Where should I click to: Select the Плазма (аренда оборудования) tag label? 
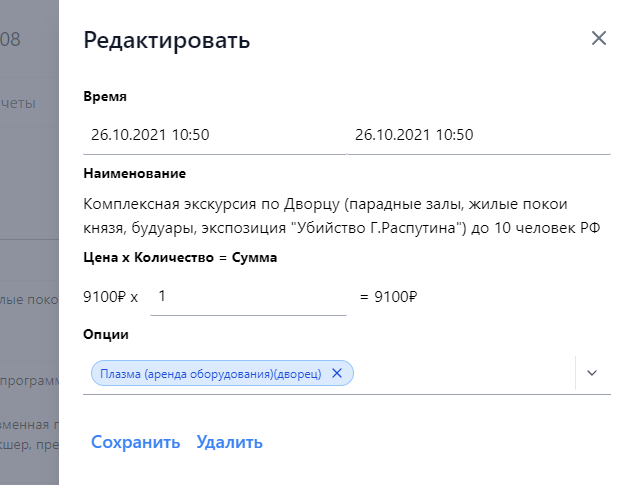[209, 373]
